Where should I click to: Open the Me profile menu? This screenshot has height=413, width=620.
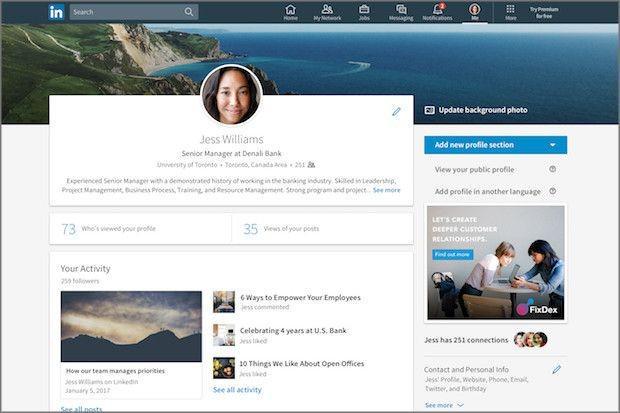tap(474, 12)
